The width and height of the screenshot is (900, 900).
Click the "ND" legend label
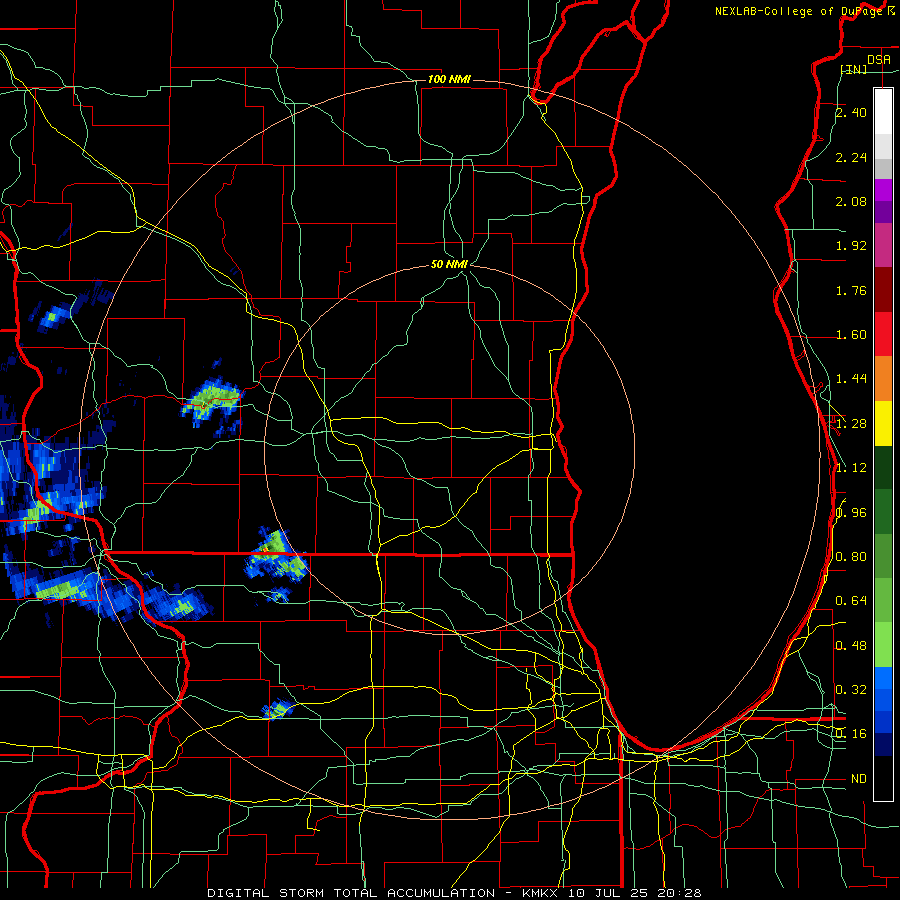click(859, 779)
